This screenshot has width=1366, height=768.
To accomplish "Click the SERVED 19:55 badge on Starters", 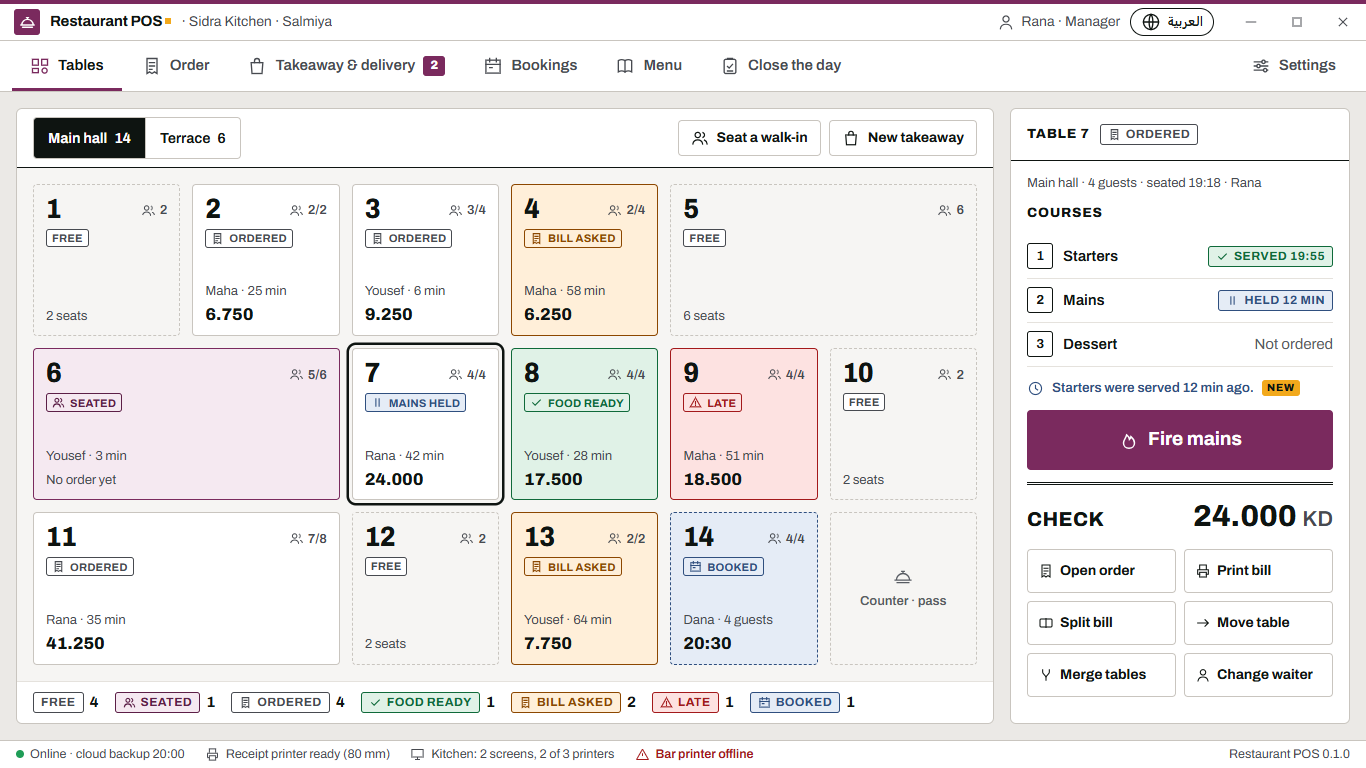I will (1270, 256).
